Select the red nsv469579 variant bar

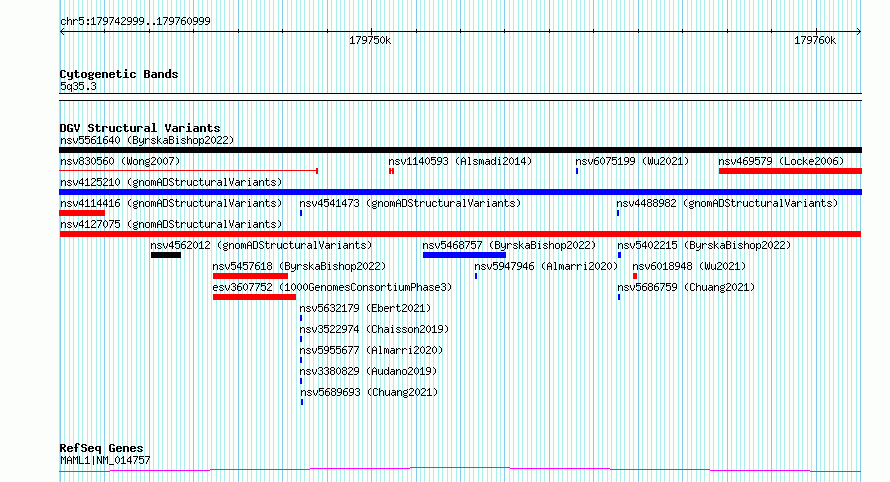[790, 171]
